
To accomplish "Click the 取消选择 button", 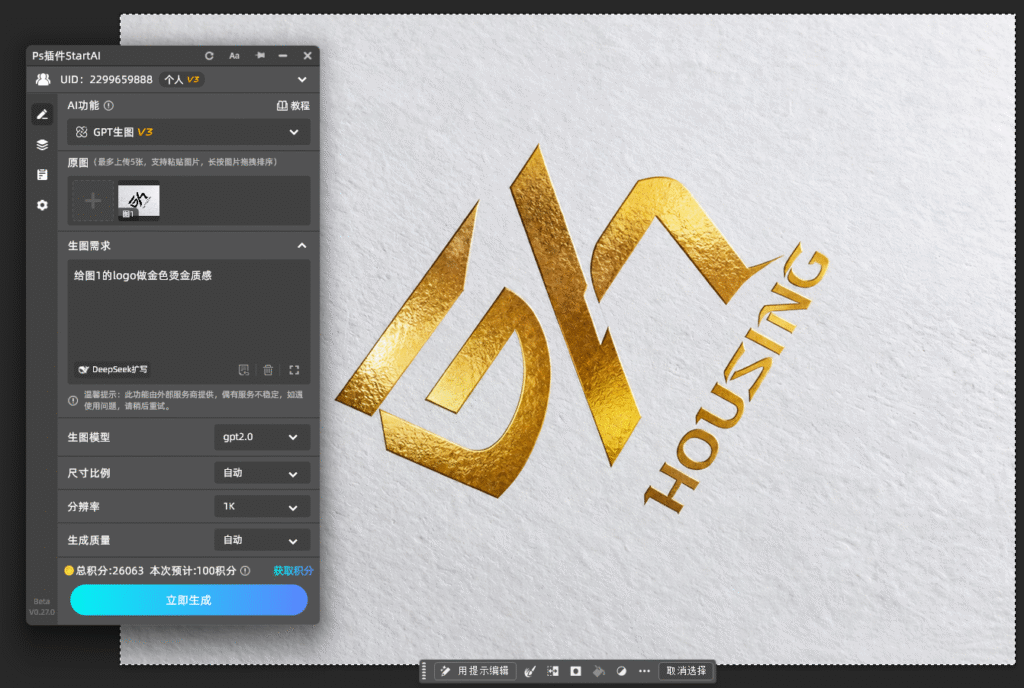I will coord(686,671).
